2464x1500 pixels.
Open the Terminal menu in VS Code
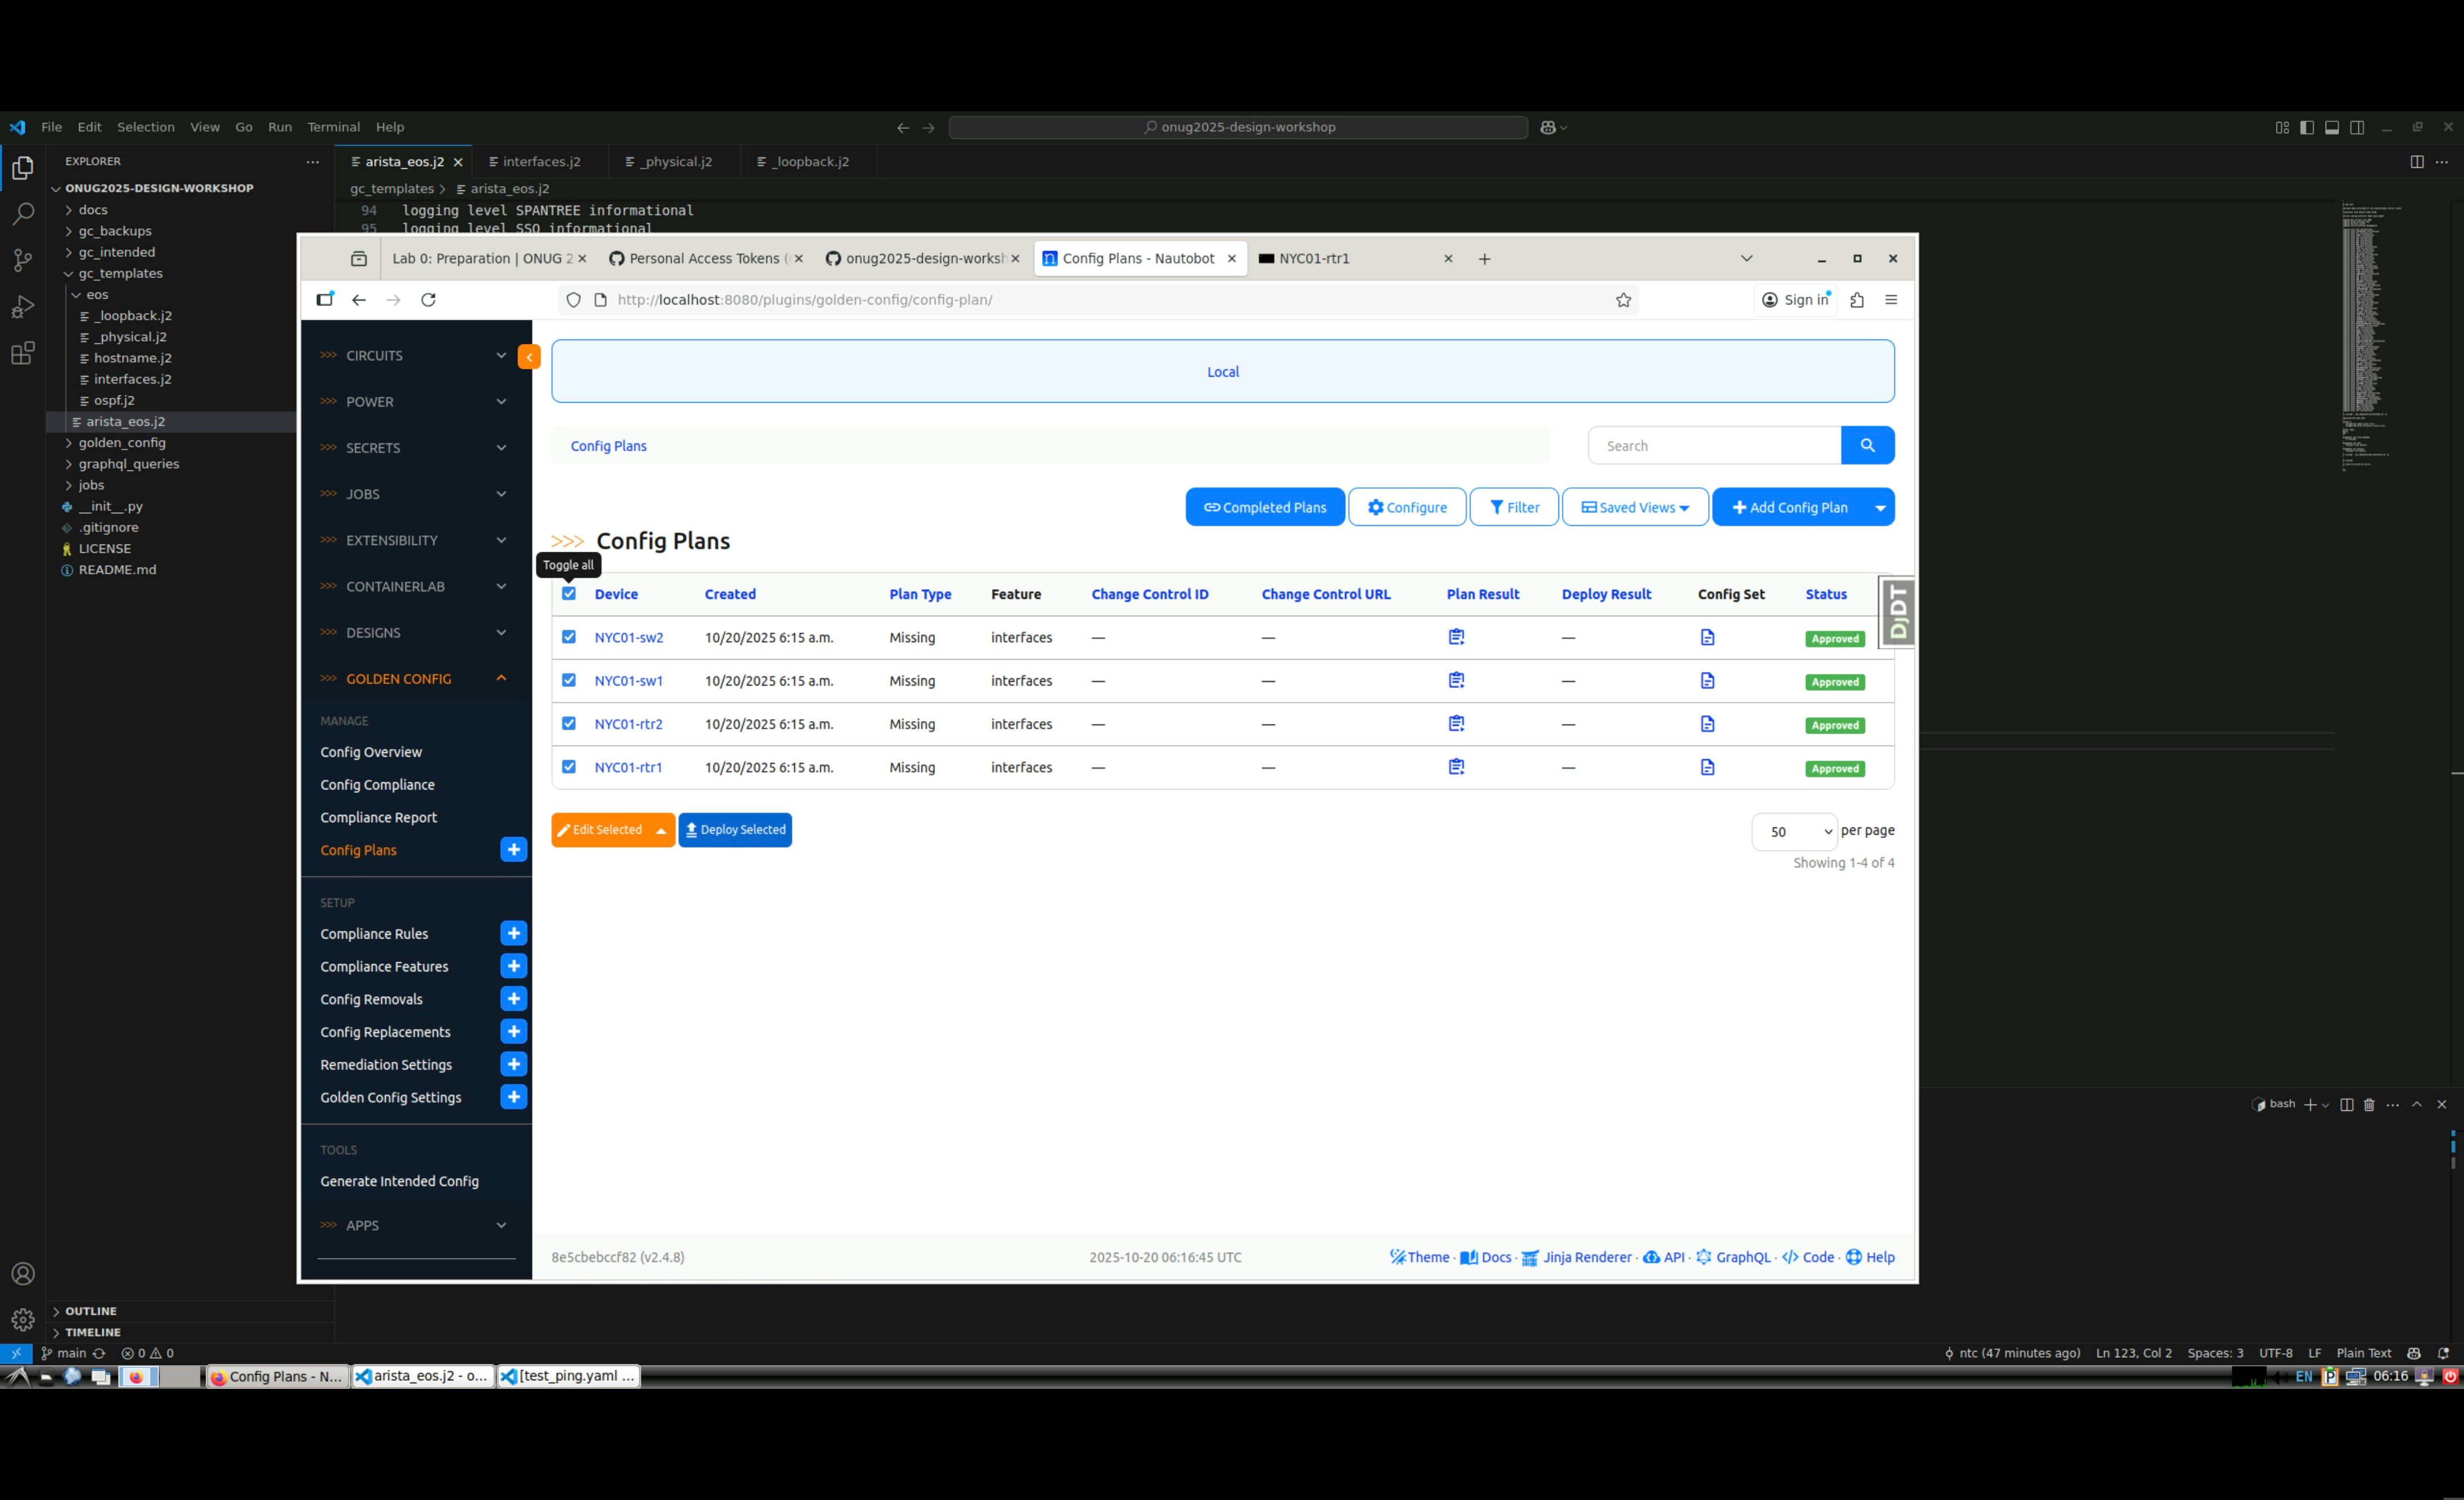point(333,127)
